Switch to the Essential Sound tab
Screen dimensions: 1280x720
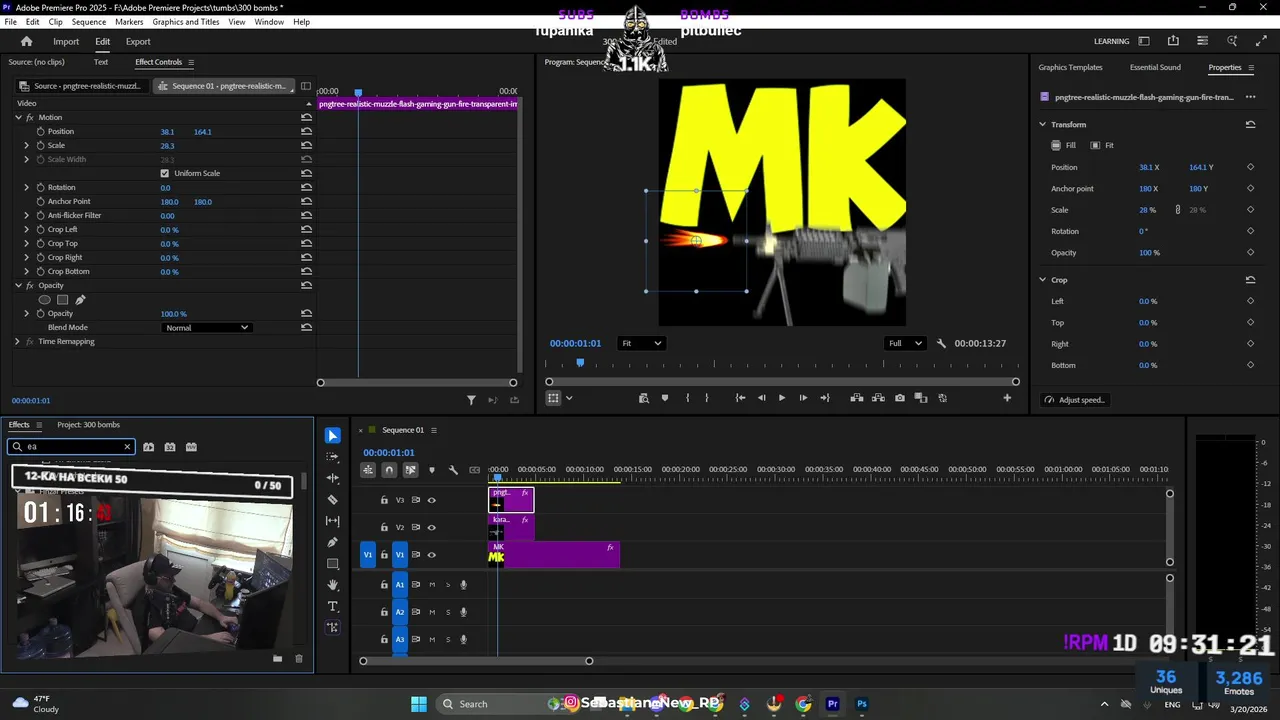pos(1155,67)
